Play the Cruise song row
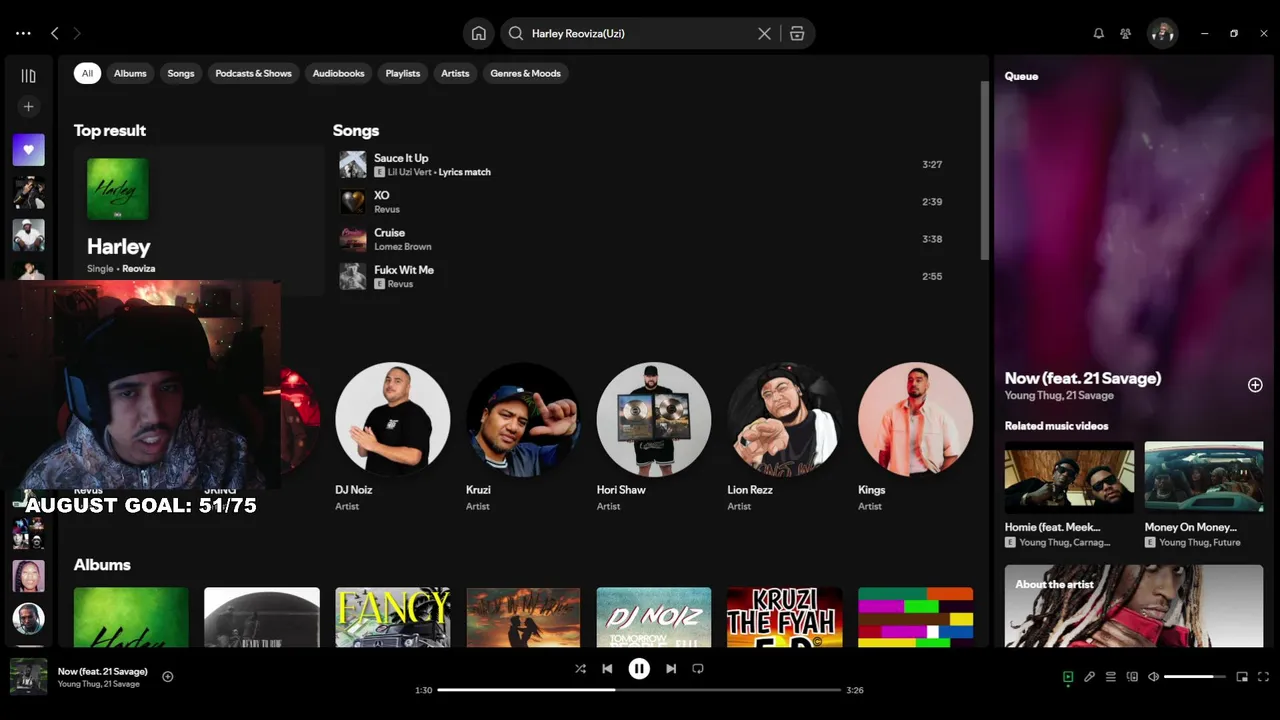 point(646,239)
